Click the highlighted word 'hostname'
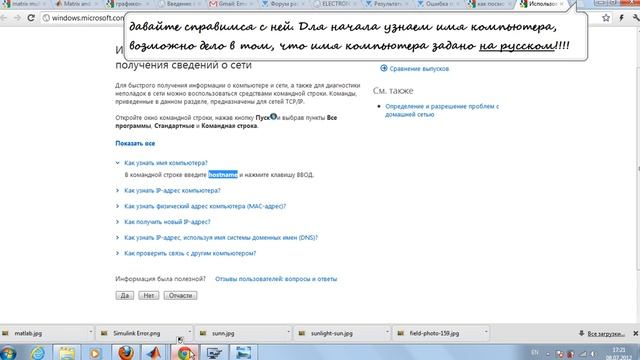Image resolution: width=640 pixels, height=360 pixels. point(223,175)
